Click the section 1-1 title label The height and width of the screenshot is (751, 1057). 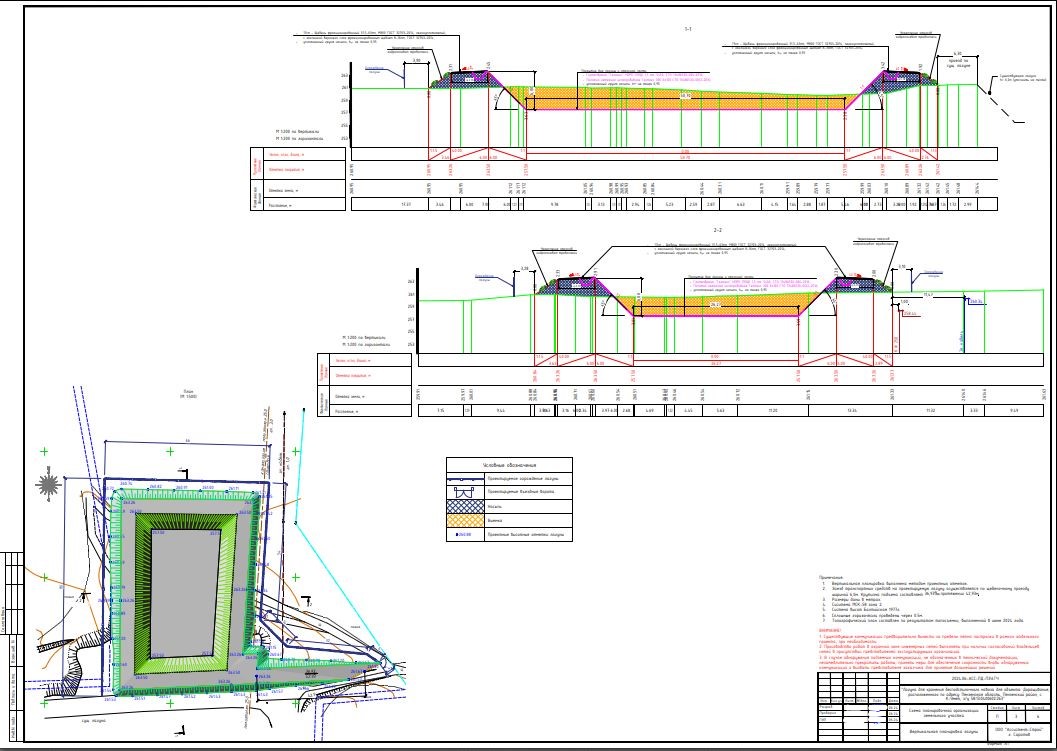[x=688, y=29]
